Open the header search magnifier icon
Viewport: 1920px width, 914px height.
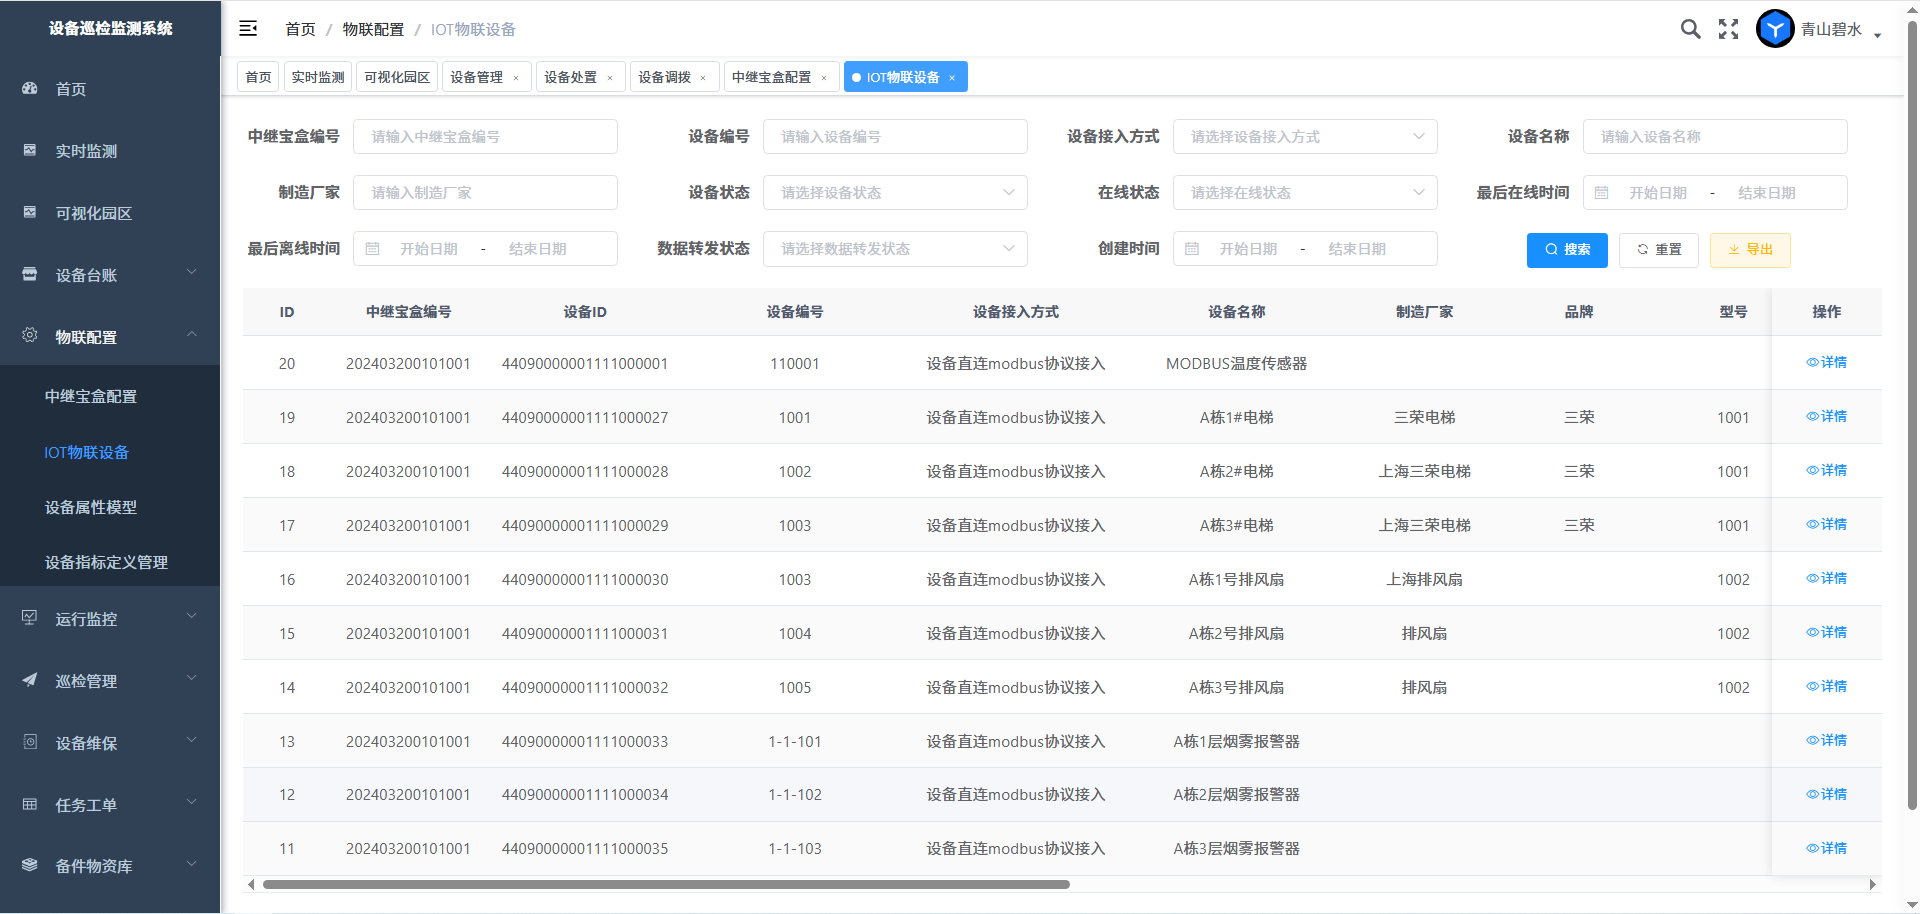pos(1690,29)
